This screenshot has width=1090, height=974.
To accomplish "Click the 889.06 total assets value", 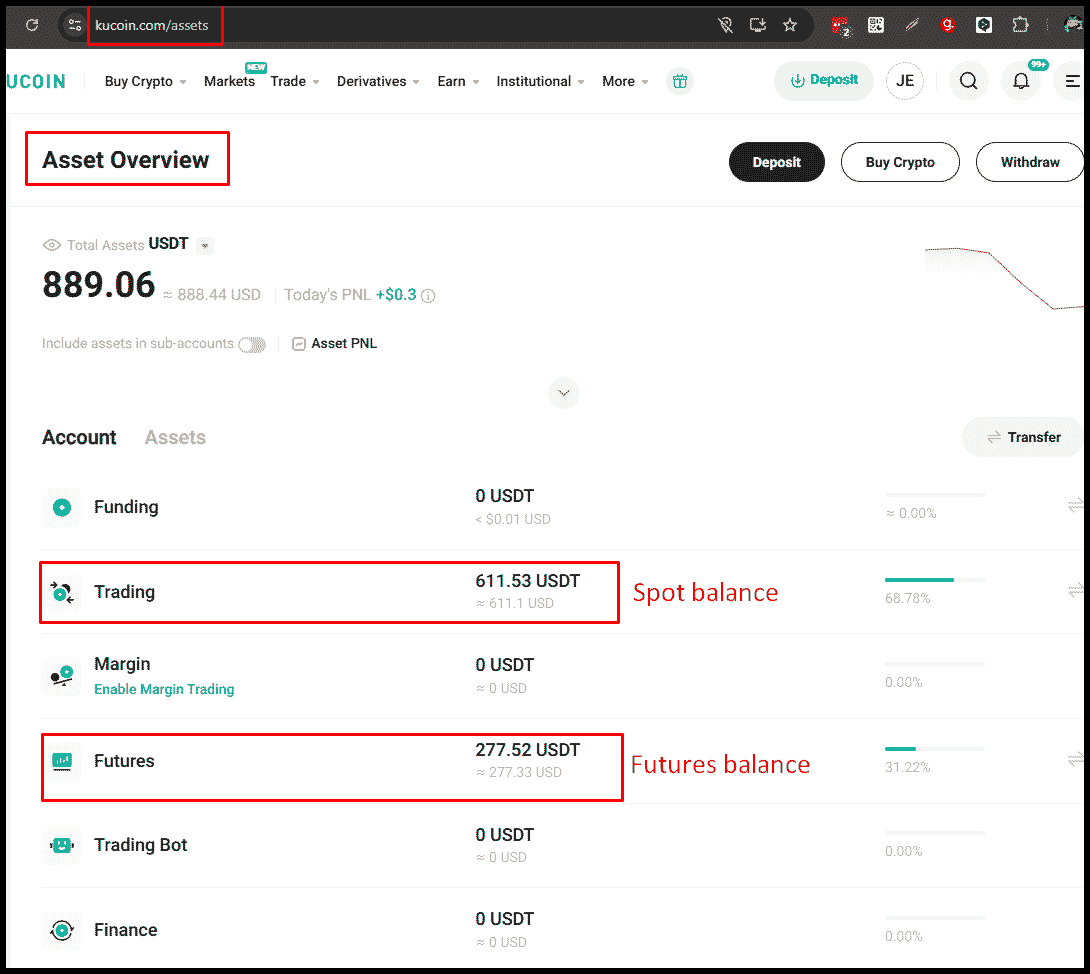I will pyautogui.click(x=99, y=285).
